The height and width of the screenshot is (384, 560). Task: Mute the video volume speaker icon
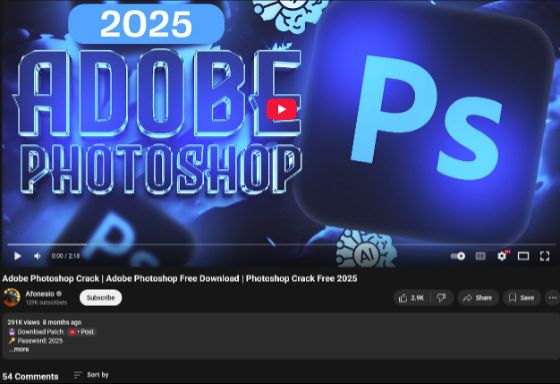37,256
